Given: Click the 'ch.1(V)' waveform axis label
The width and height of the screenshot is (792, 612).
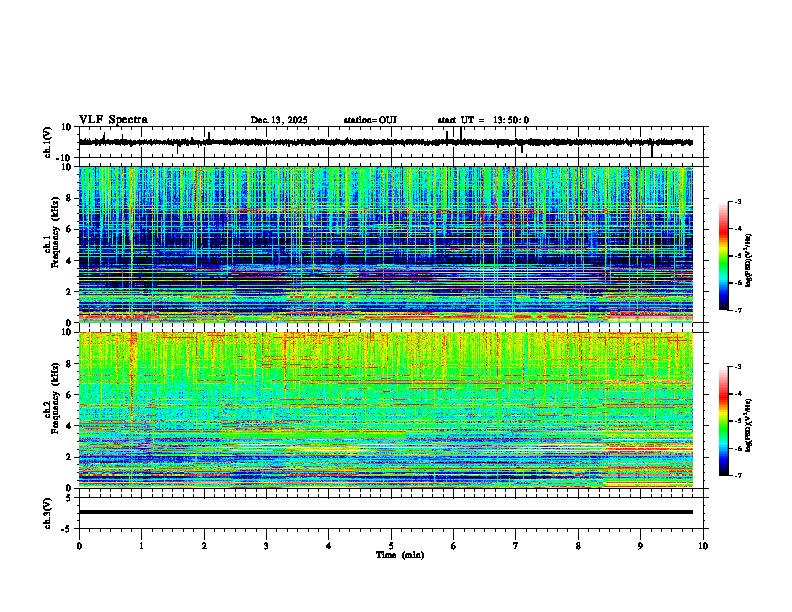Looking at the screenshot, I should 48,142.
